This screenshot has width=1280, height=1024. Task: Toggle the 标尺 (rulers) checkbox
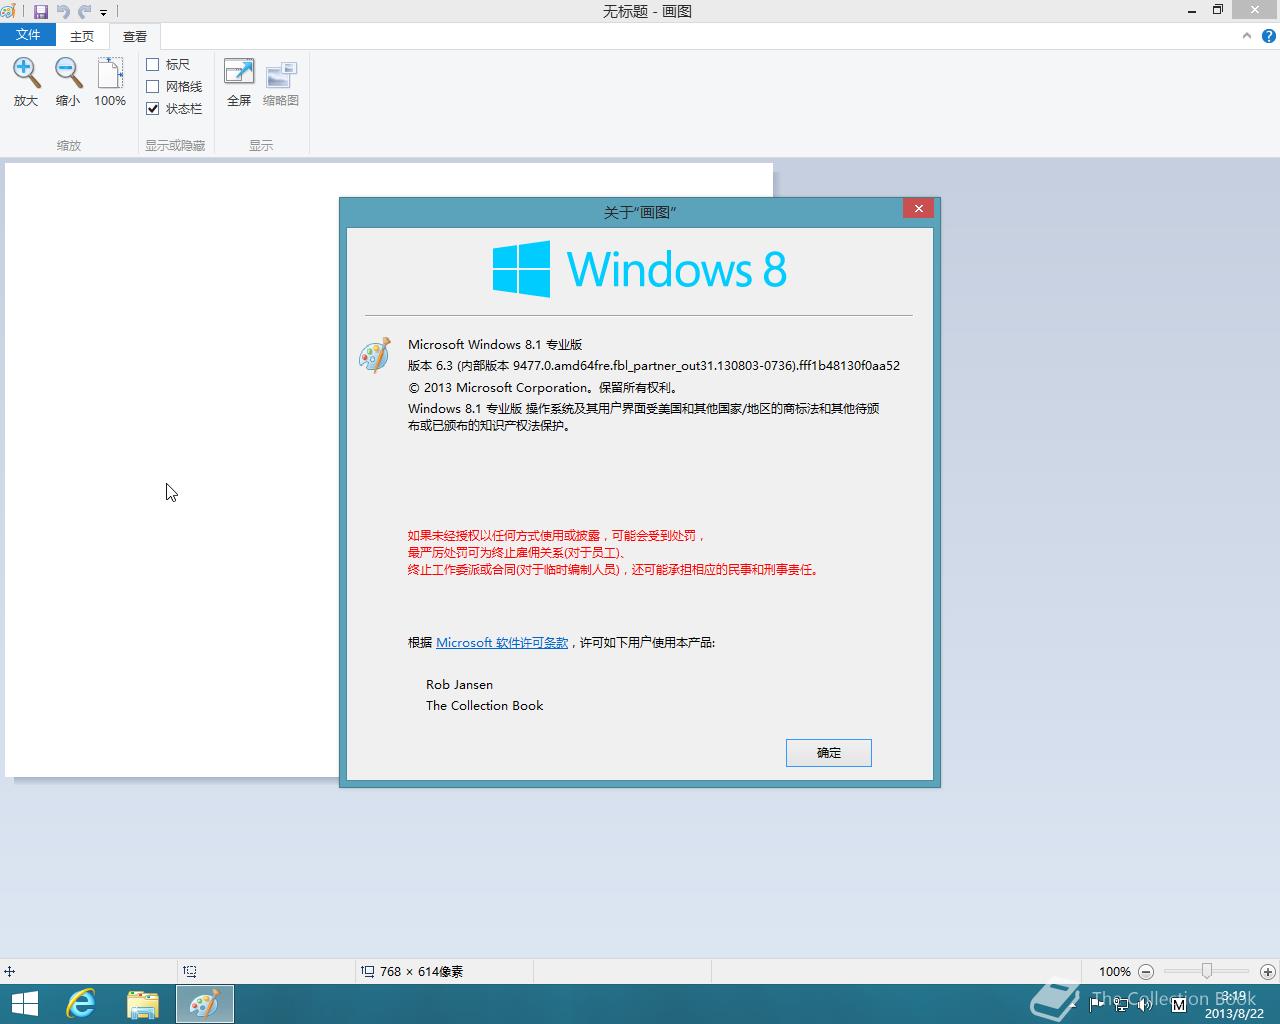pyautogui.click(x=153, y=64)
